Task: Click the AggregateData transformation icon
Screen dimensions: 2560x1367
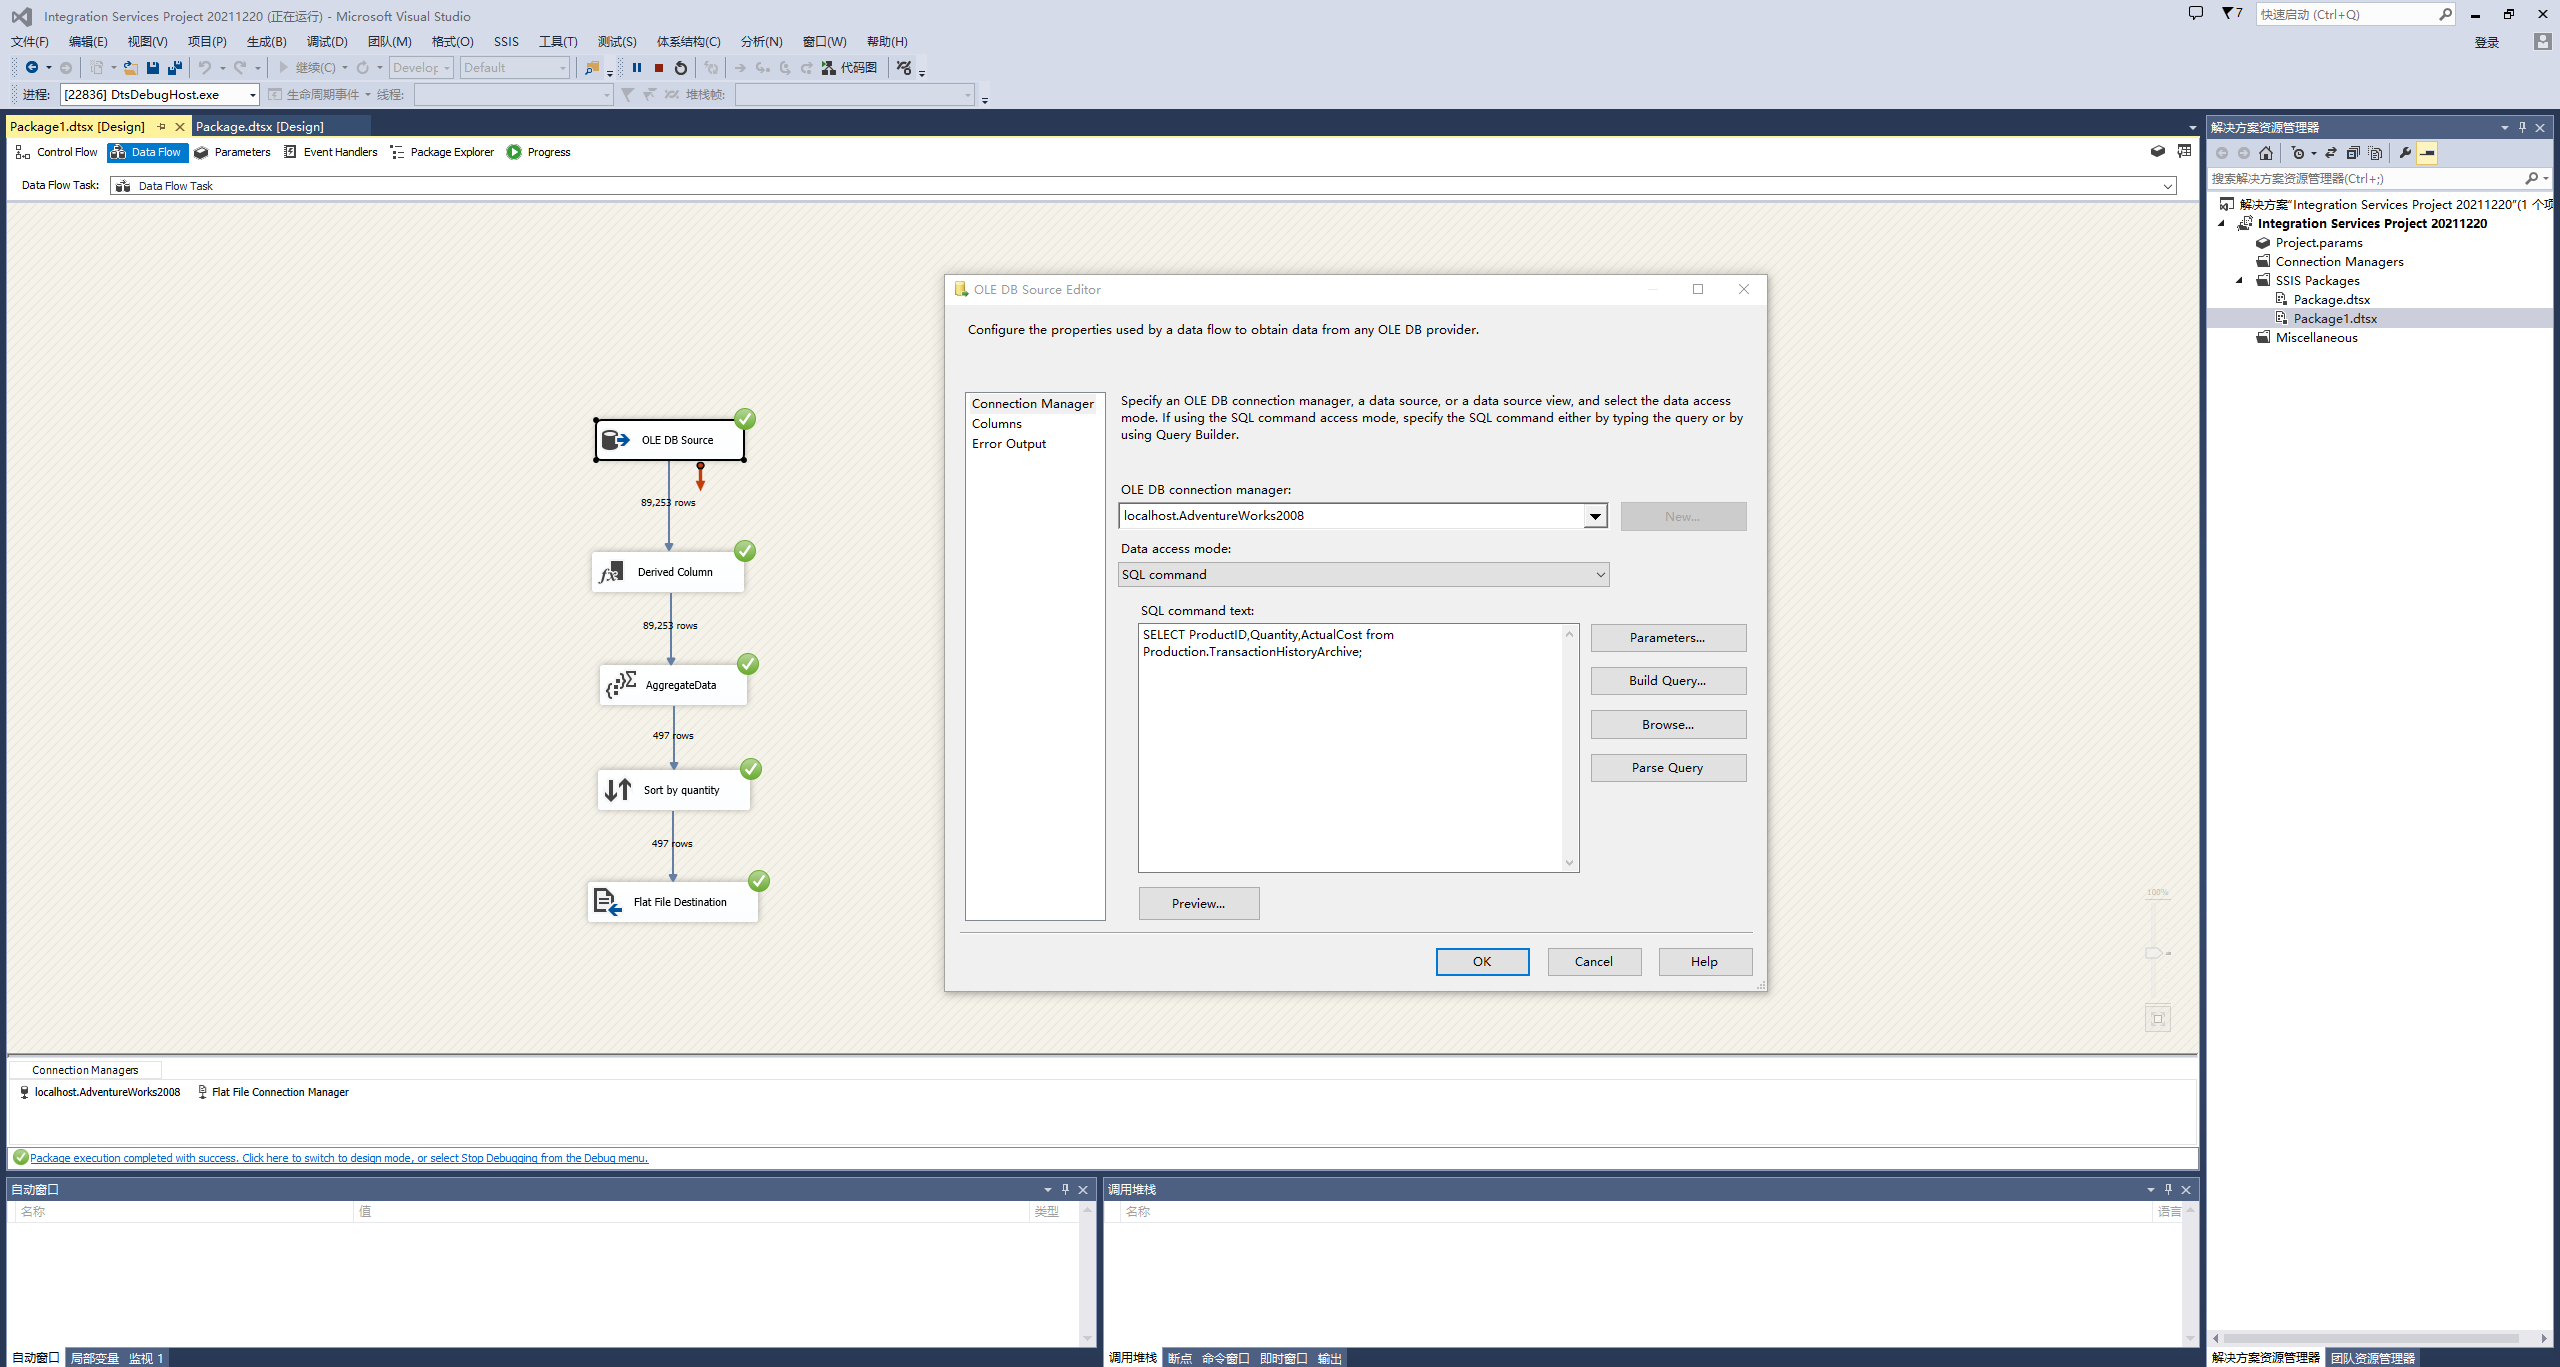Action: 621,685
